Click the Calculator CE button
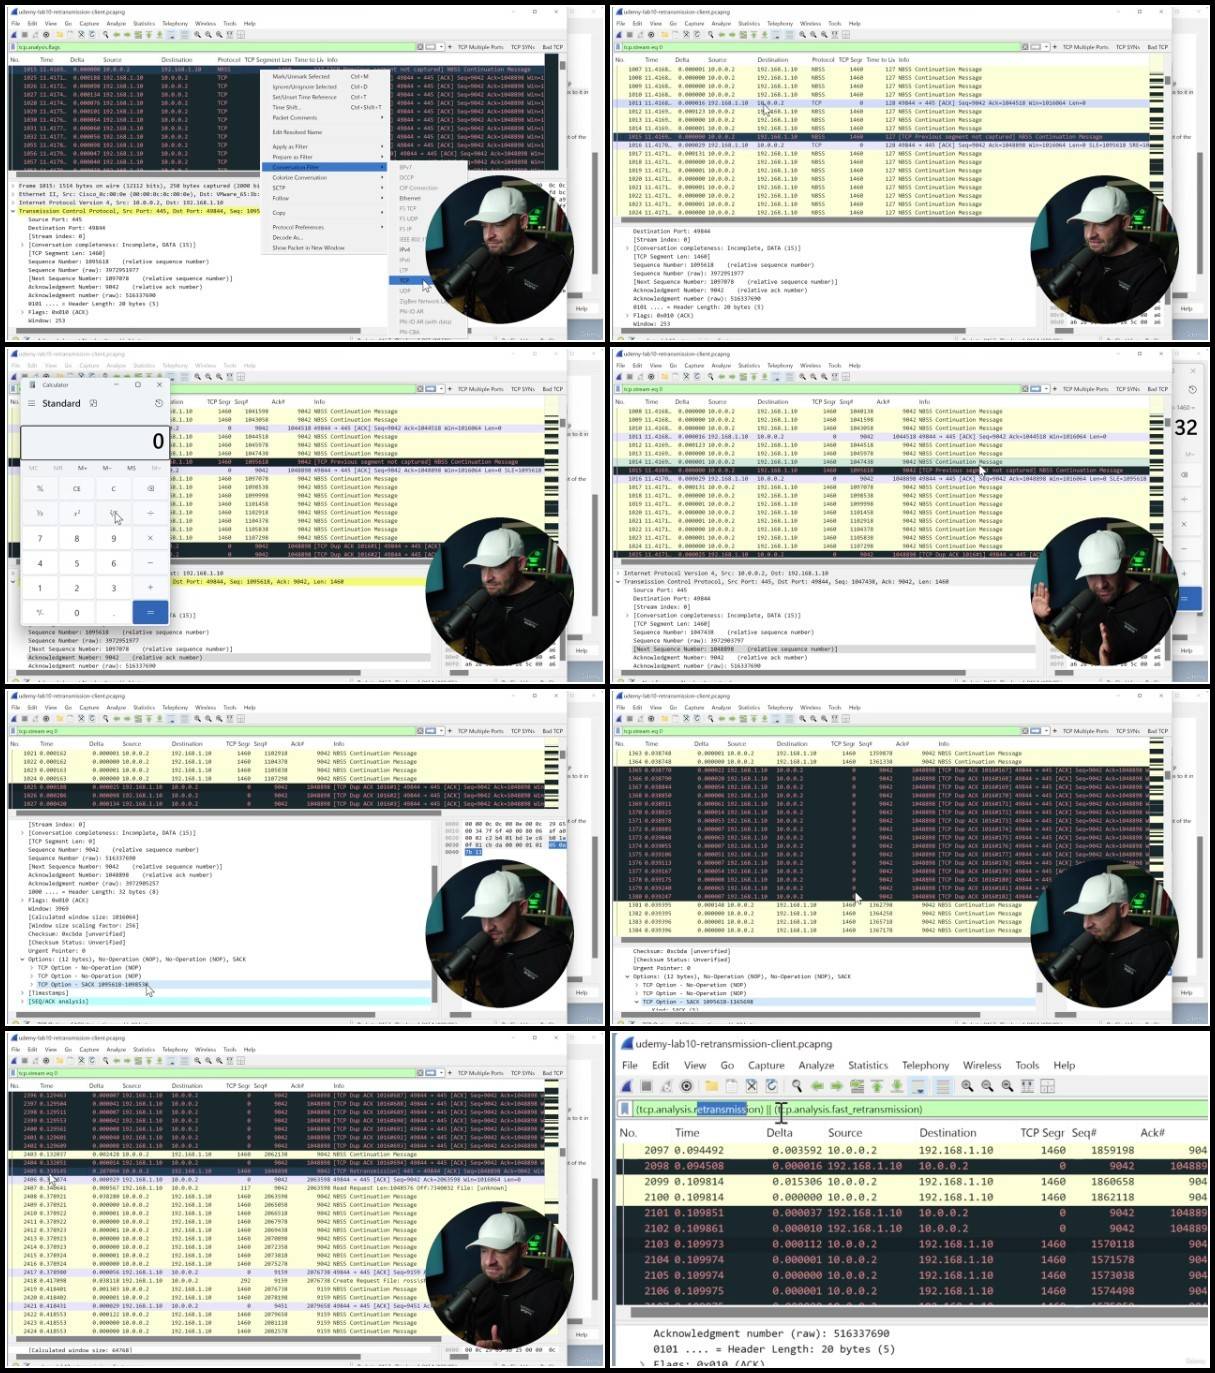This screenshot has height=1373, width=1215. 76,489
